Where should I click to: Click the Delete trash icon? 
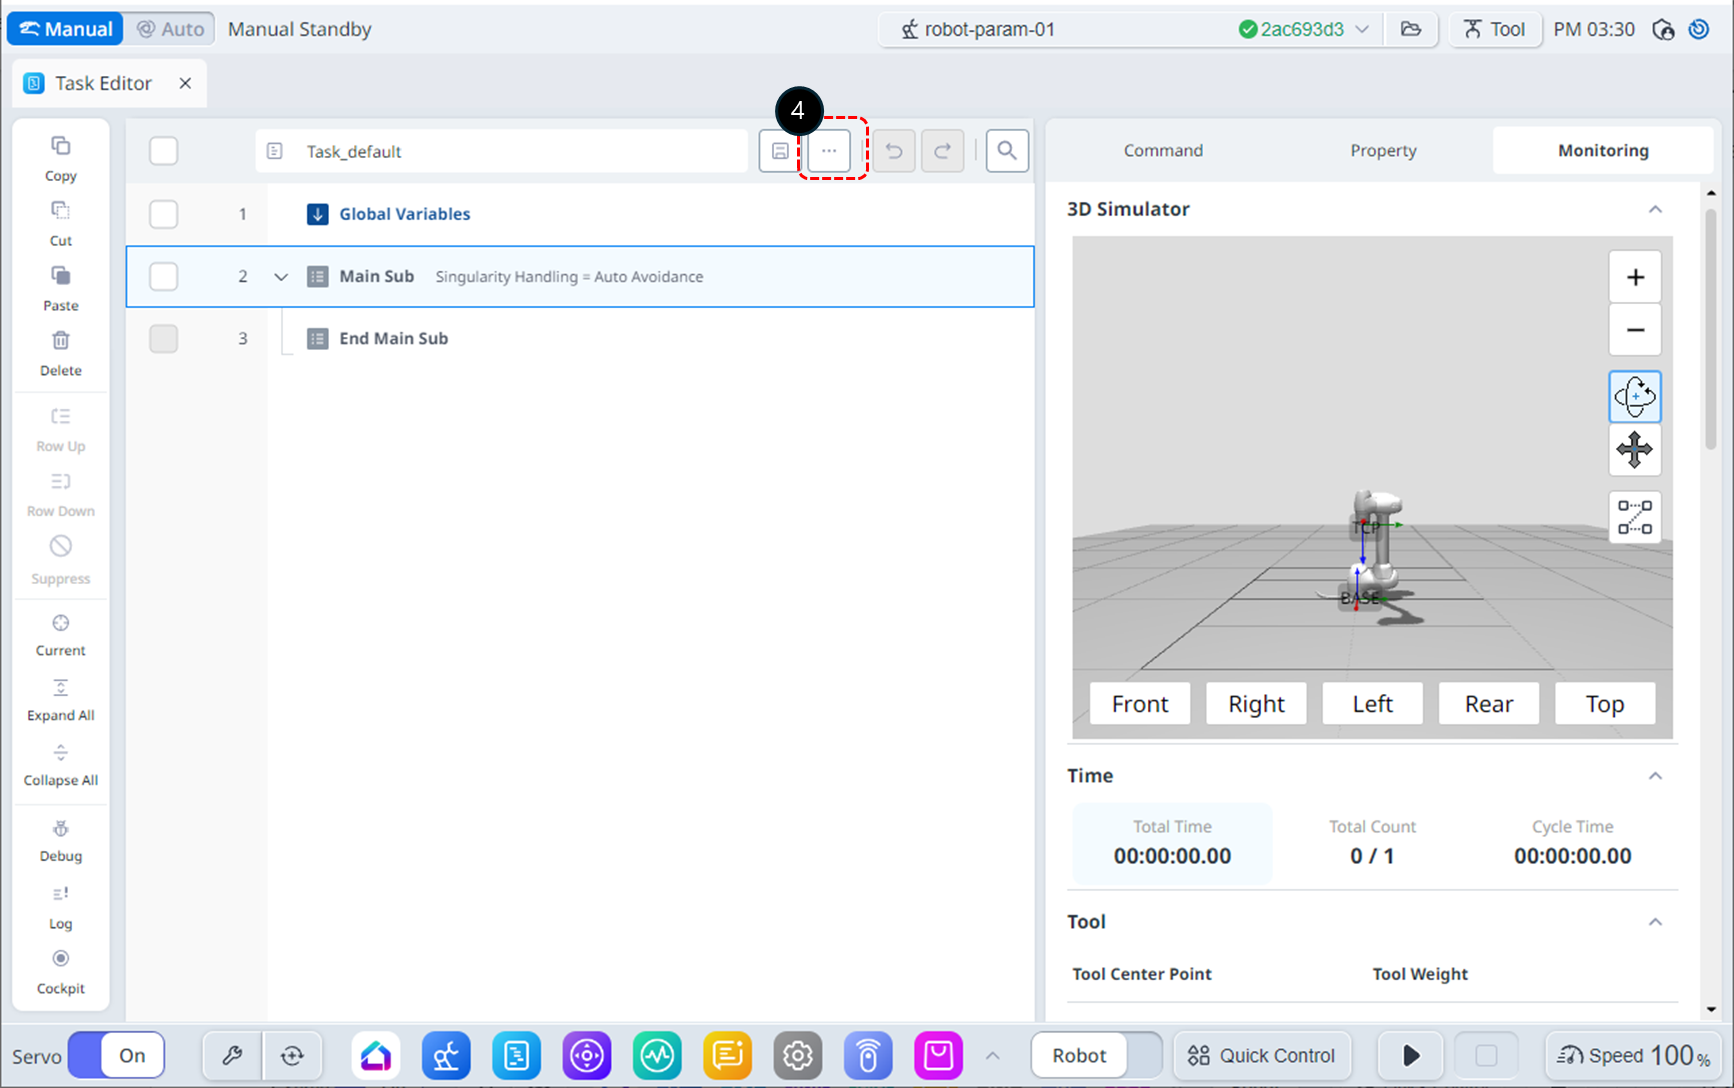[x=60, y=342]
